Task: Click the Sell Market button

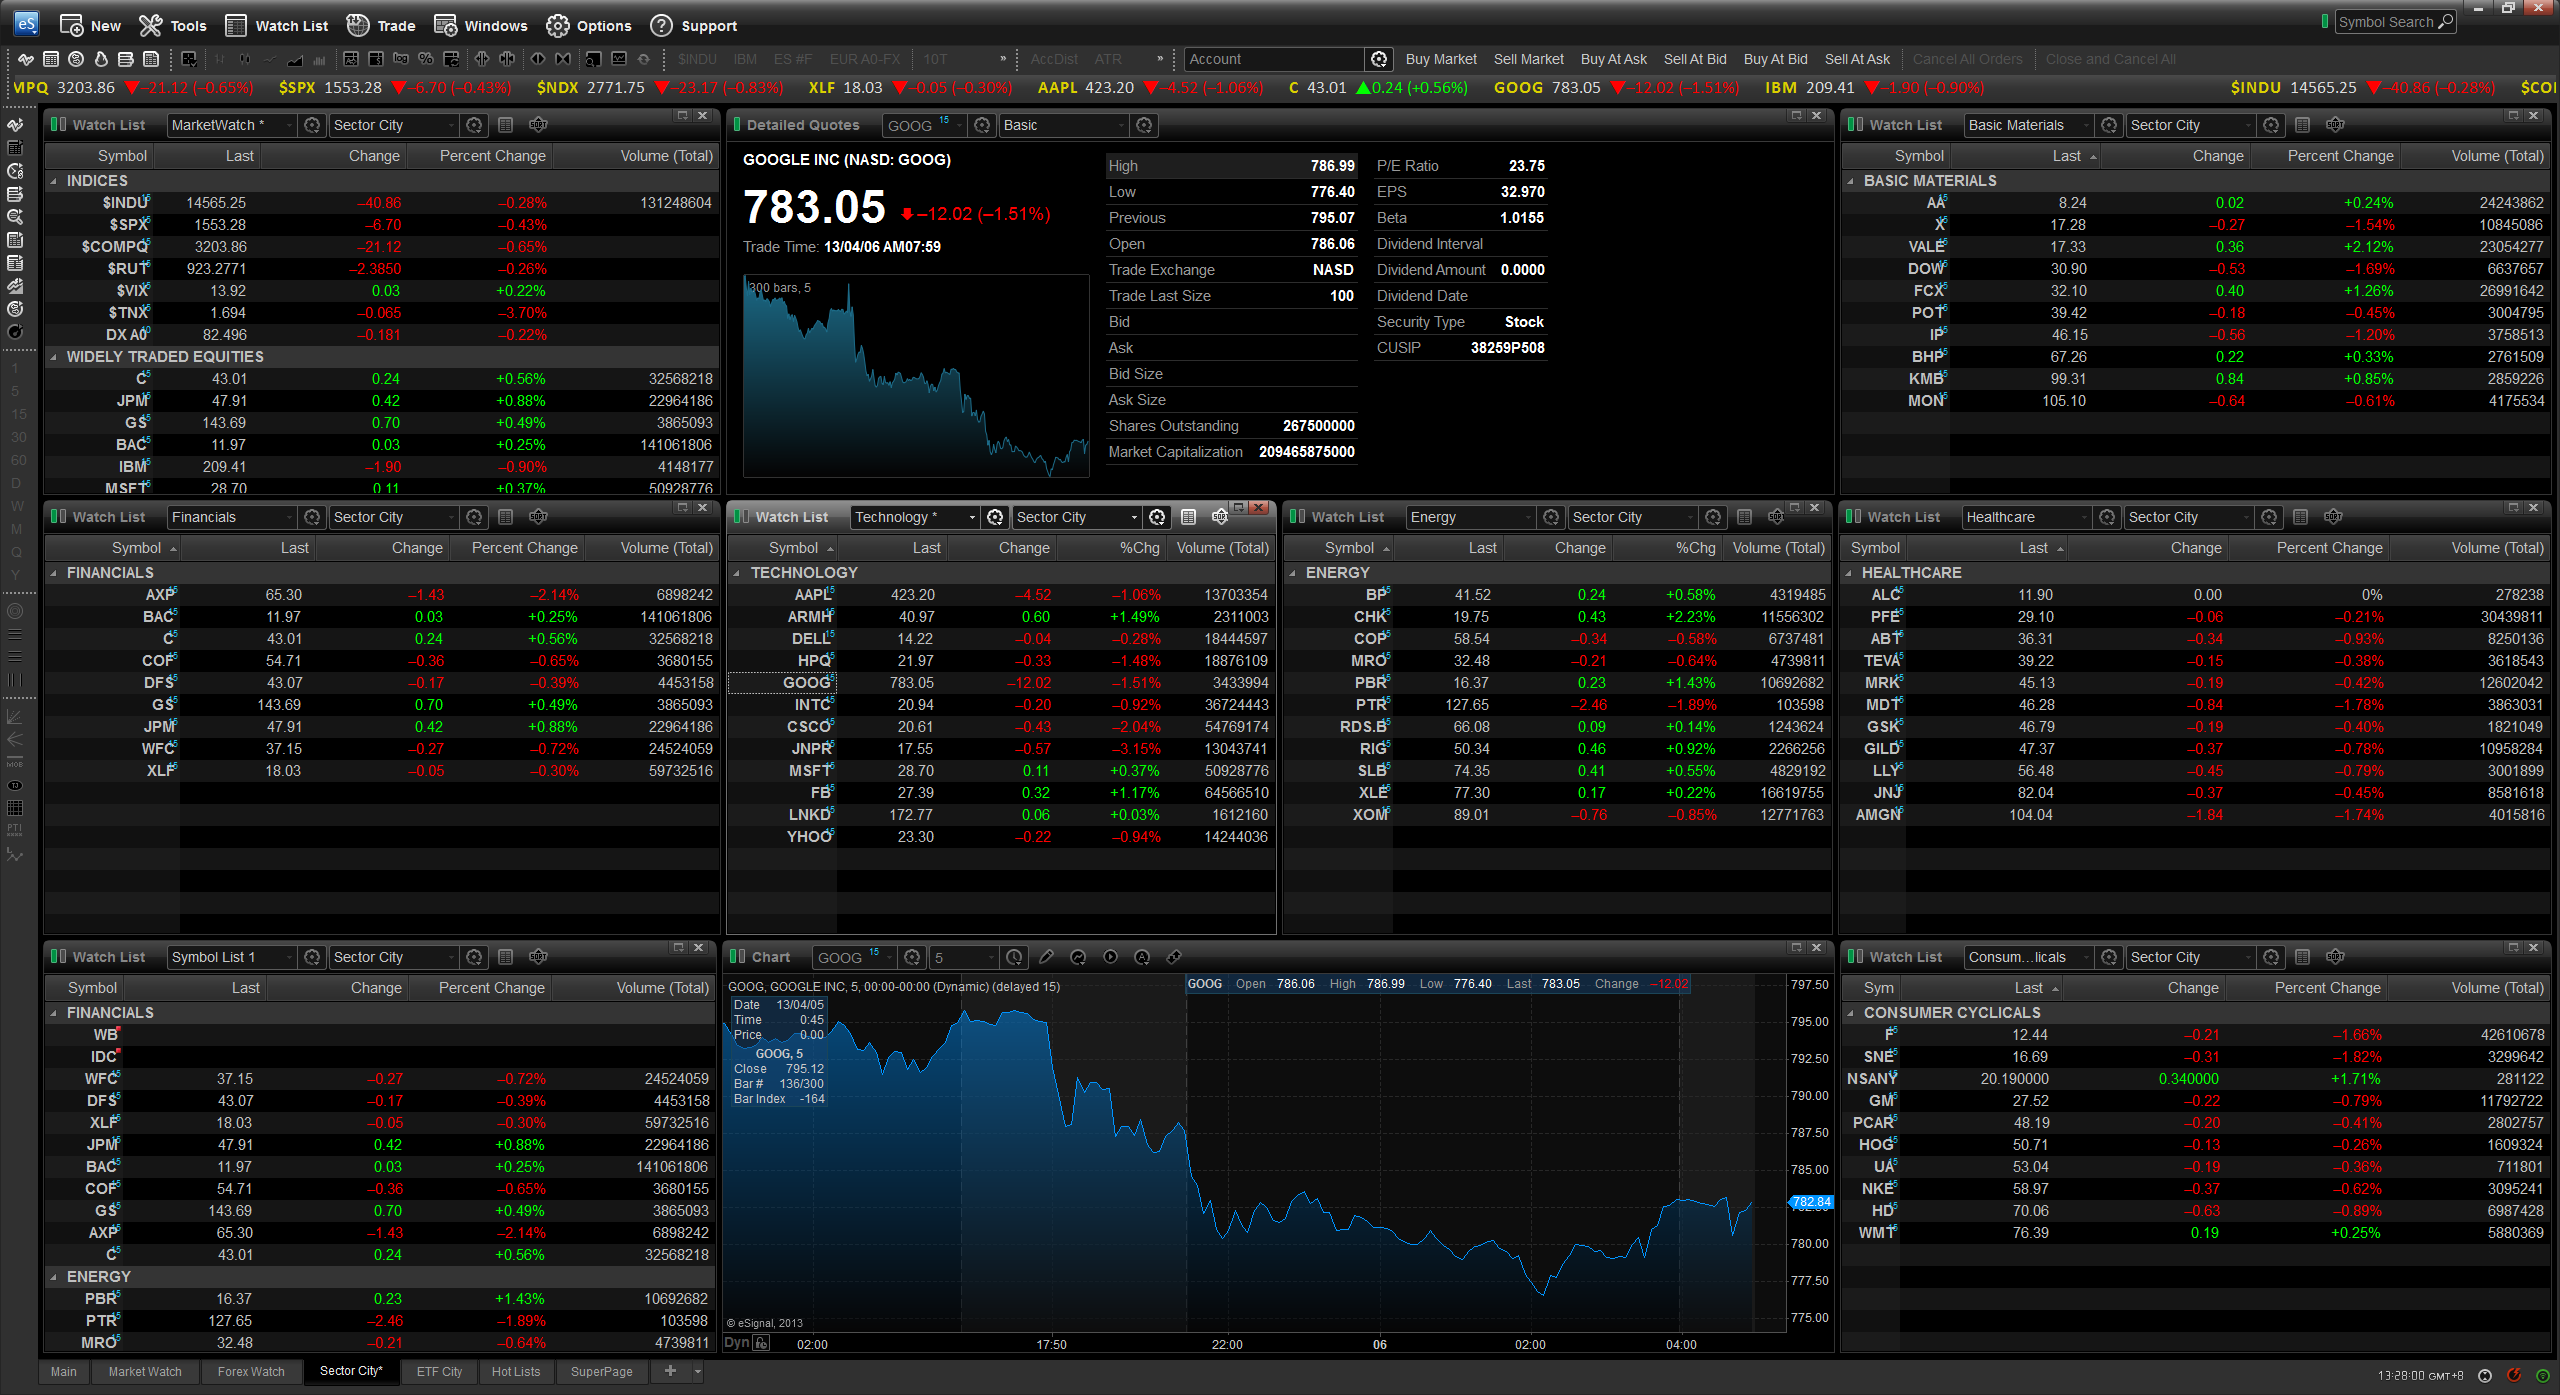Action: [1528, 59]
